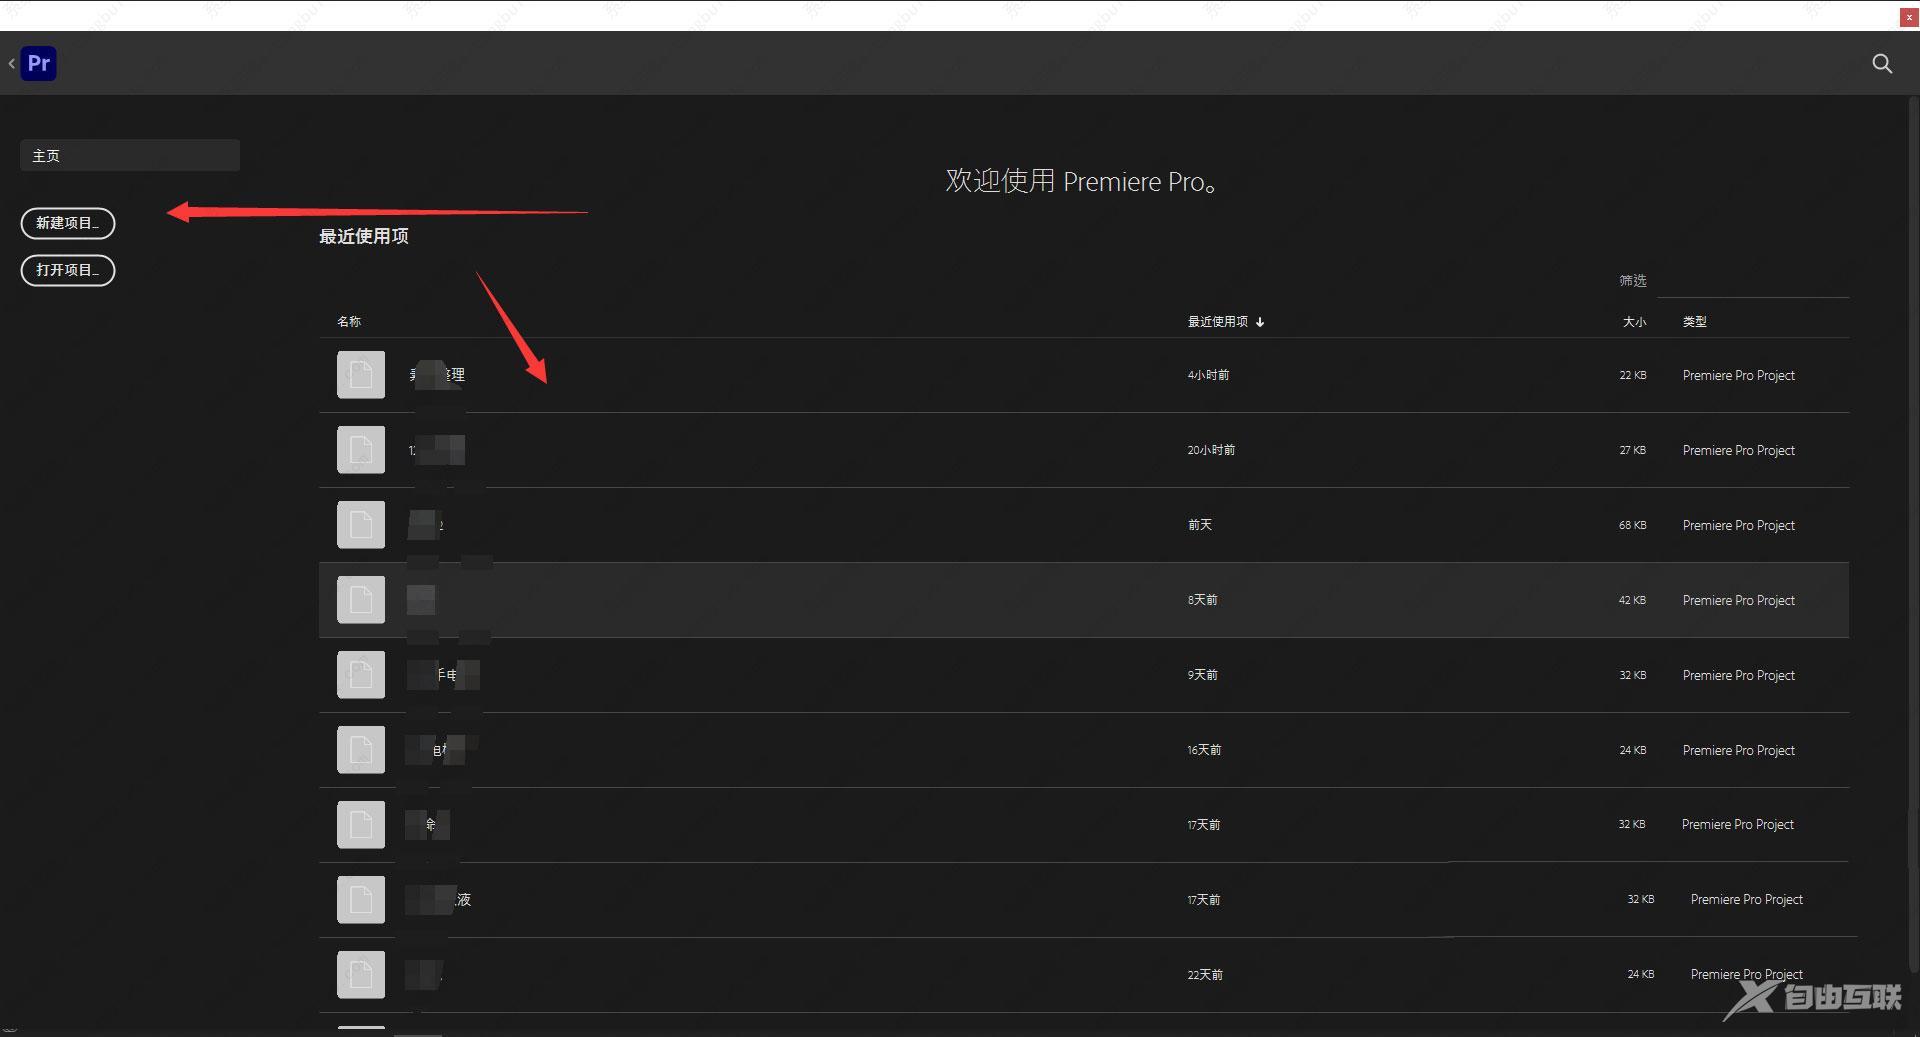Click the file icon of the 20小时前 project

click(x=361, y=450)
